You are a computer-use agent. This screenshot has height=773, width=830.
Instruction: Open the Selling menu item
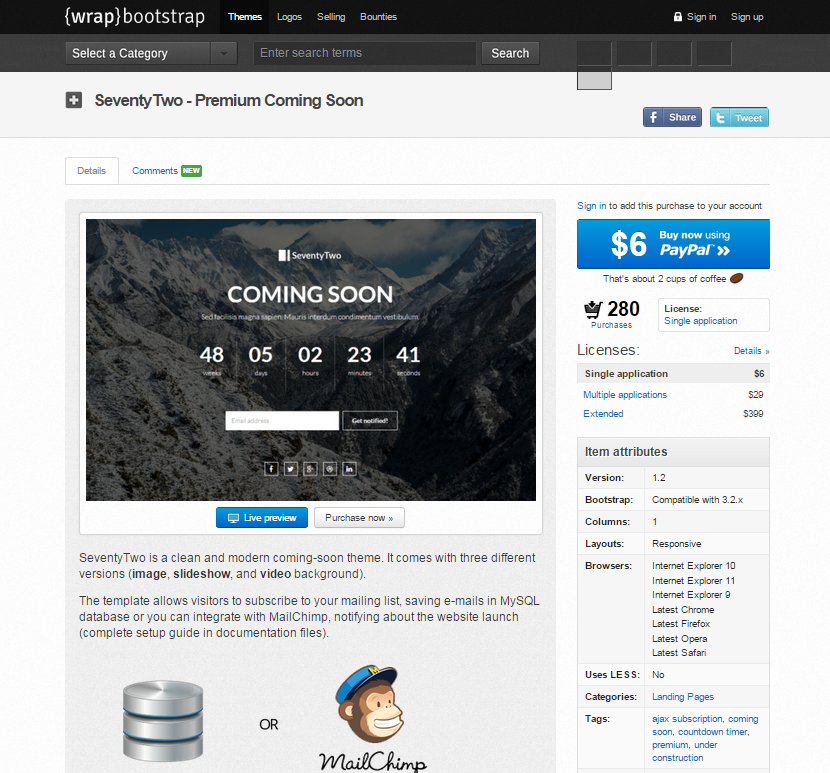(x=331, y=16)
